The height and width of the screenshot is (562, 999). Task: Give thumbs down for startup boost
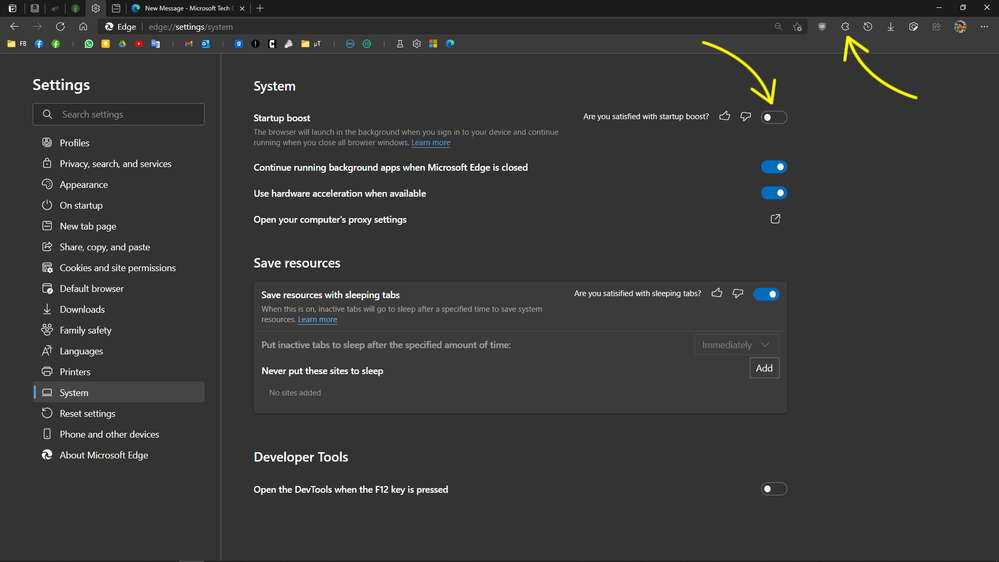(x=745, y=116)
